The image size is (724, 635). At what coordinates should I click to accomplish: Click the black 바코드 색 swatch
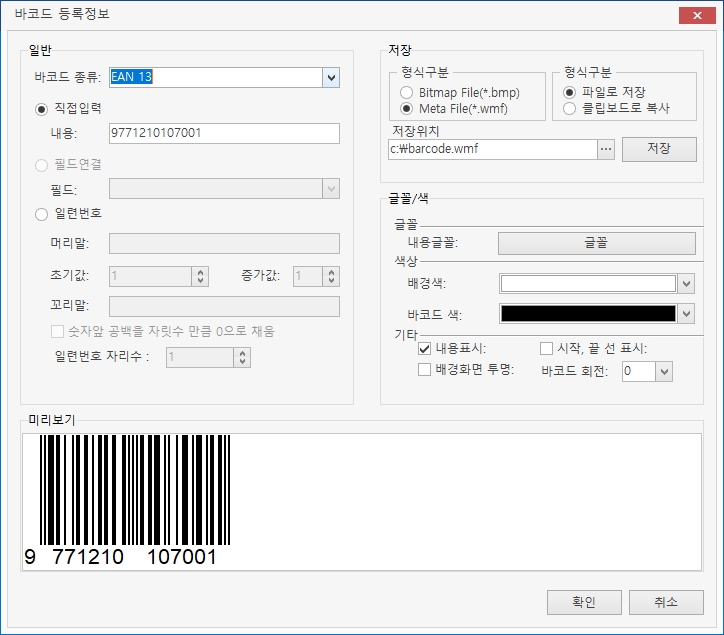click(x=588, y=314)
